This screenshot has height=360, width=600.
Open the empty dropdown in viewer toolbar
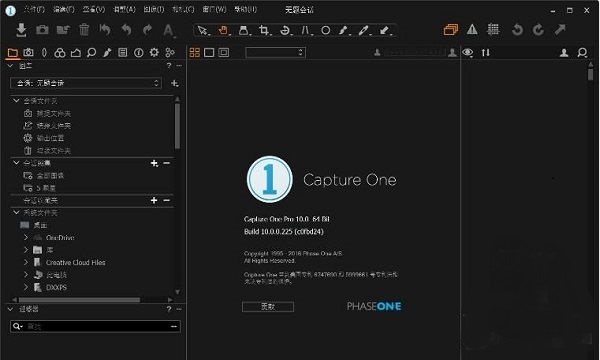click(x=275, y=52)
